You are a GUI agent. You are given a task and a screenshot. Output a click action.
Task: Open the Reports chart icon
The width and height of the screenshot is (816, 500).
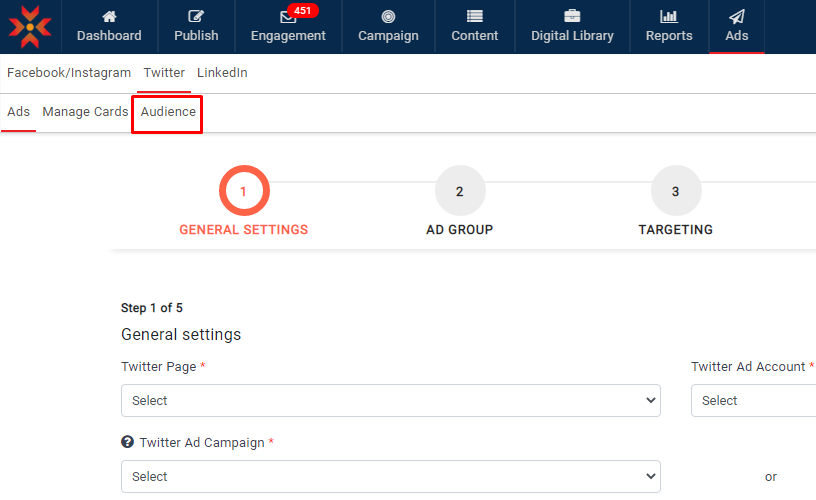(x=669, y=17)
